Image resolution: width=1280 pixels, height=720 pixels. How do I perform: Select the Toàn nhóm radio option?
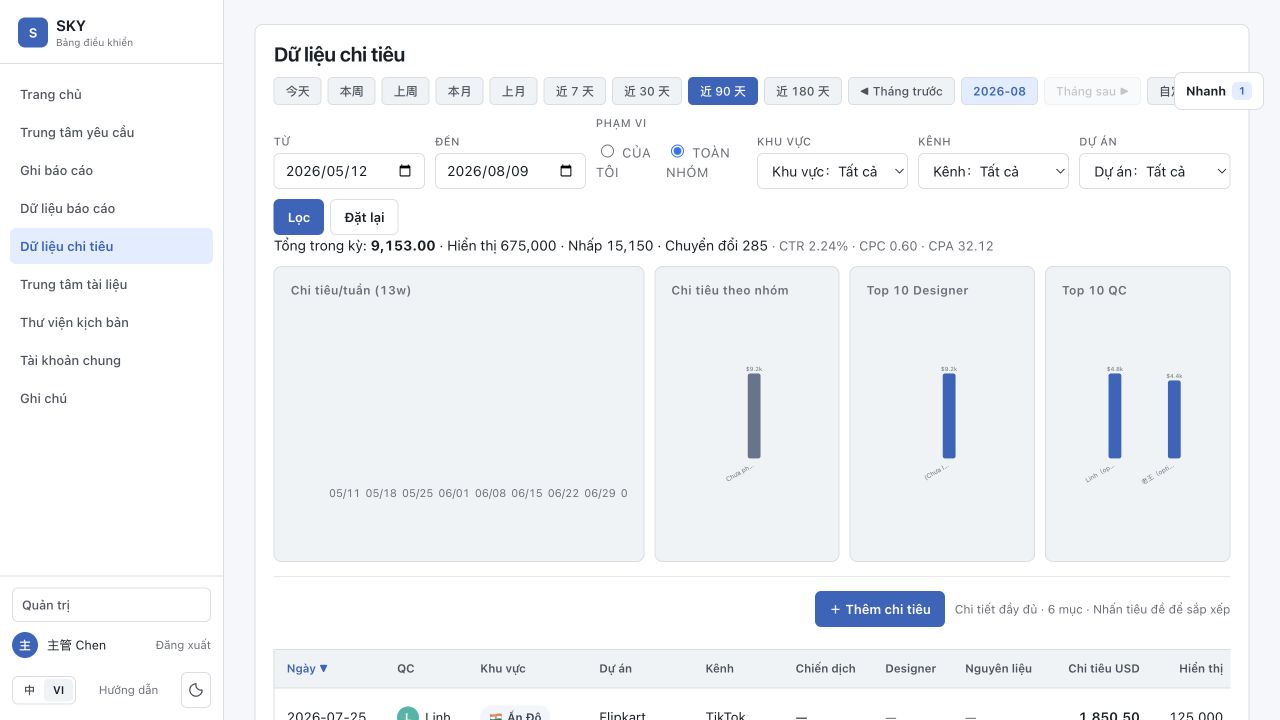tap(677, 151)
